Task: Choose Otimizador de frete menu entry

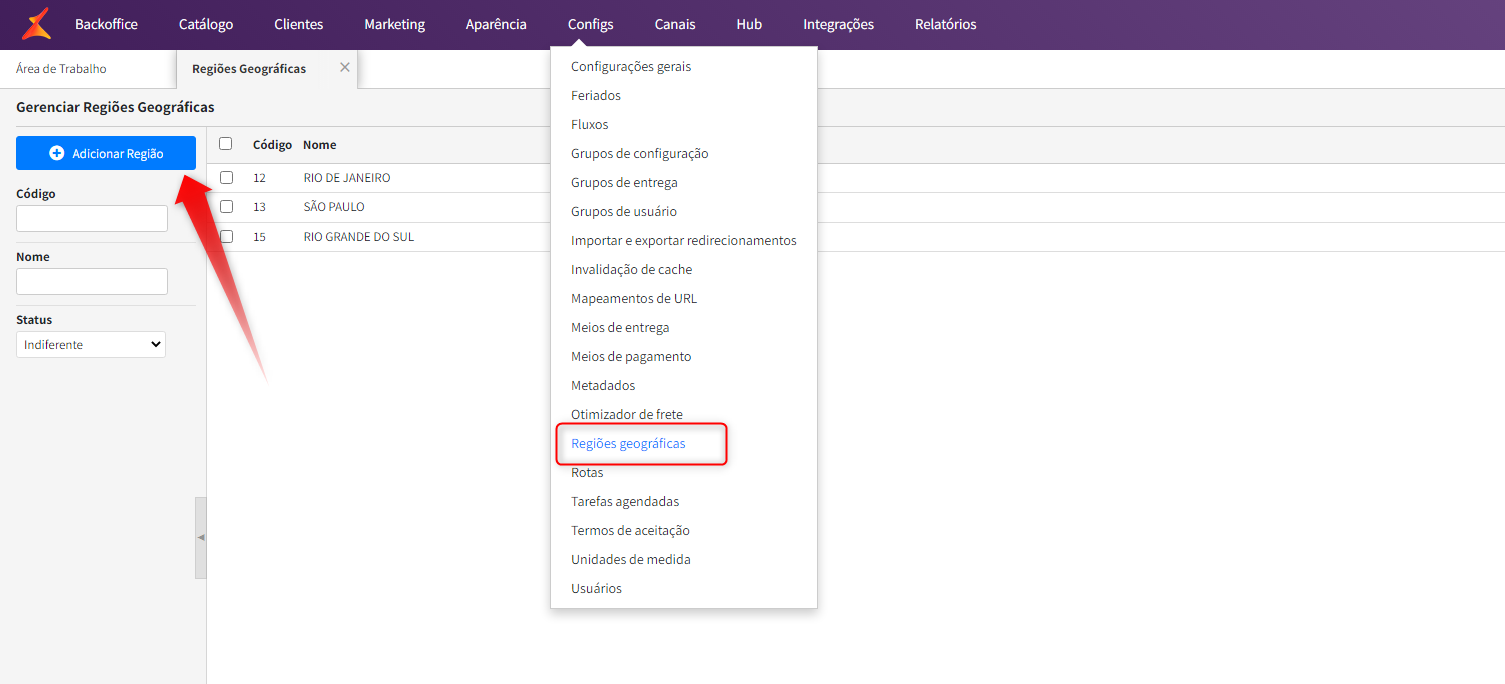Action: point(627,414)
